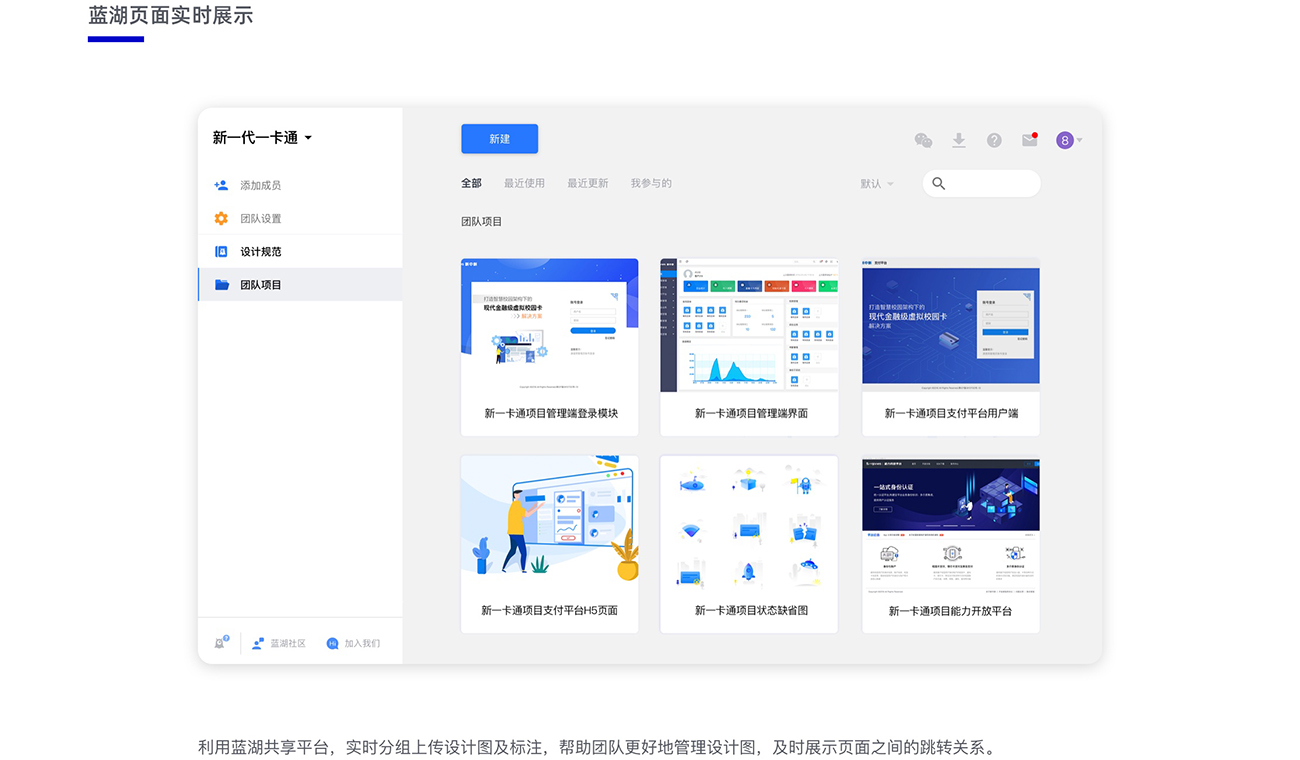Switch to the 全部 tab
The width and height of the screenshot is (1300, 760).
pyautogui.click(x=471, y=183)
